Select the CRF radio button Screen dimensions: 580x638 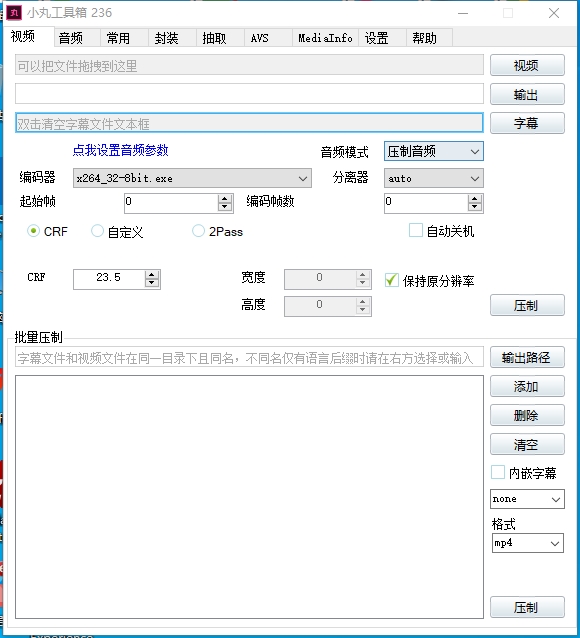coord(33,231)
